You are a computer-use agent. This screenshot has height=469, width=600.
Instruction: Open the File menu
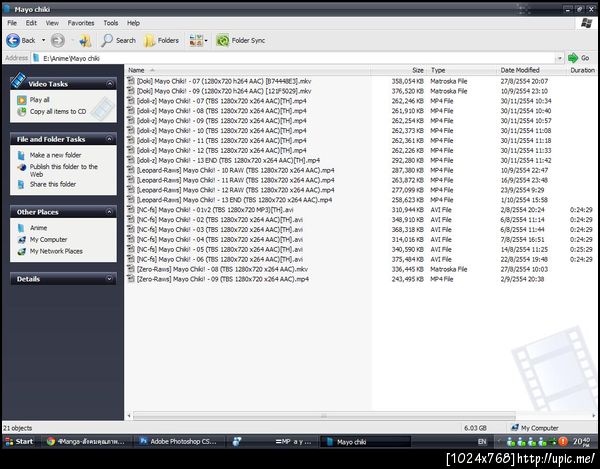pos(12,23)
